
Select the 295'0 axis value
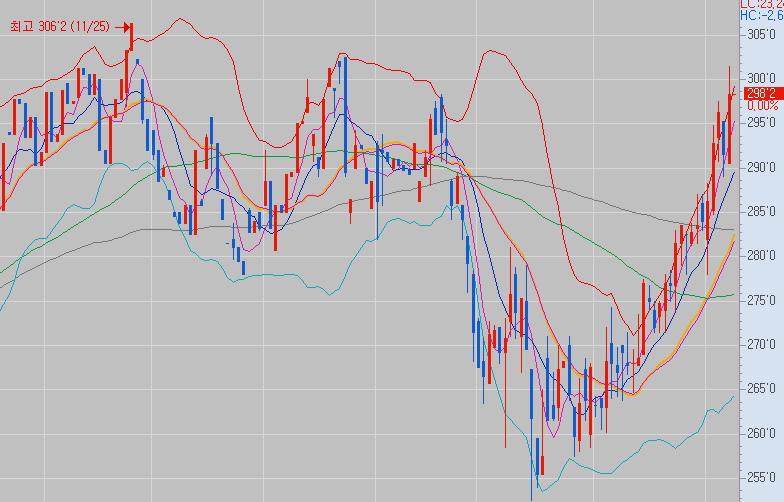click(762, 123)
